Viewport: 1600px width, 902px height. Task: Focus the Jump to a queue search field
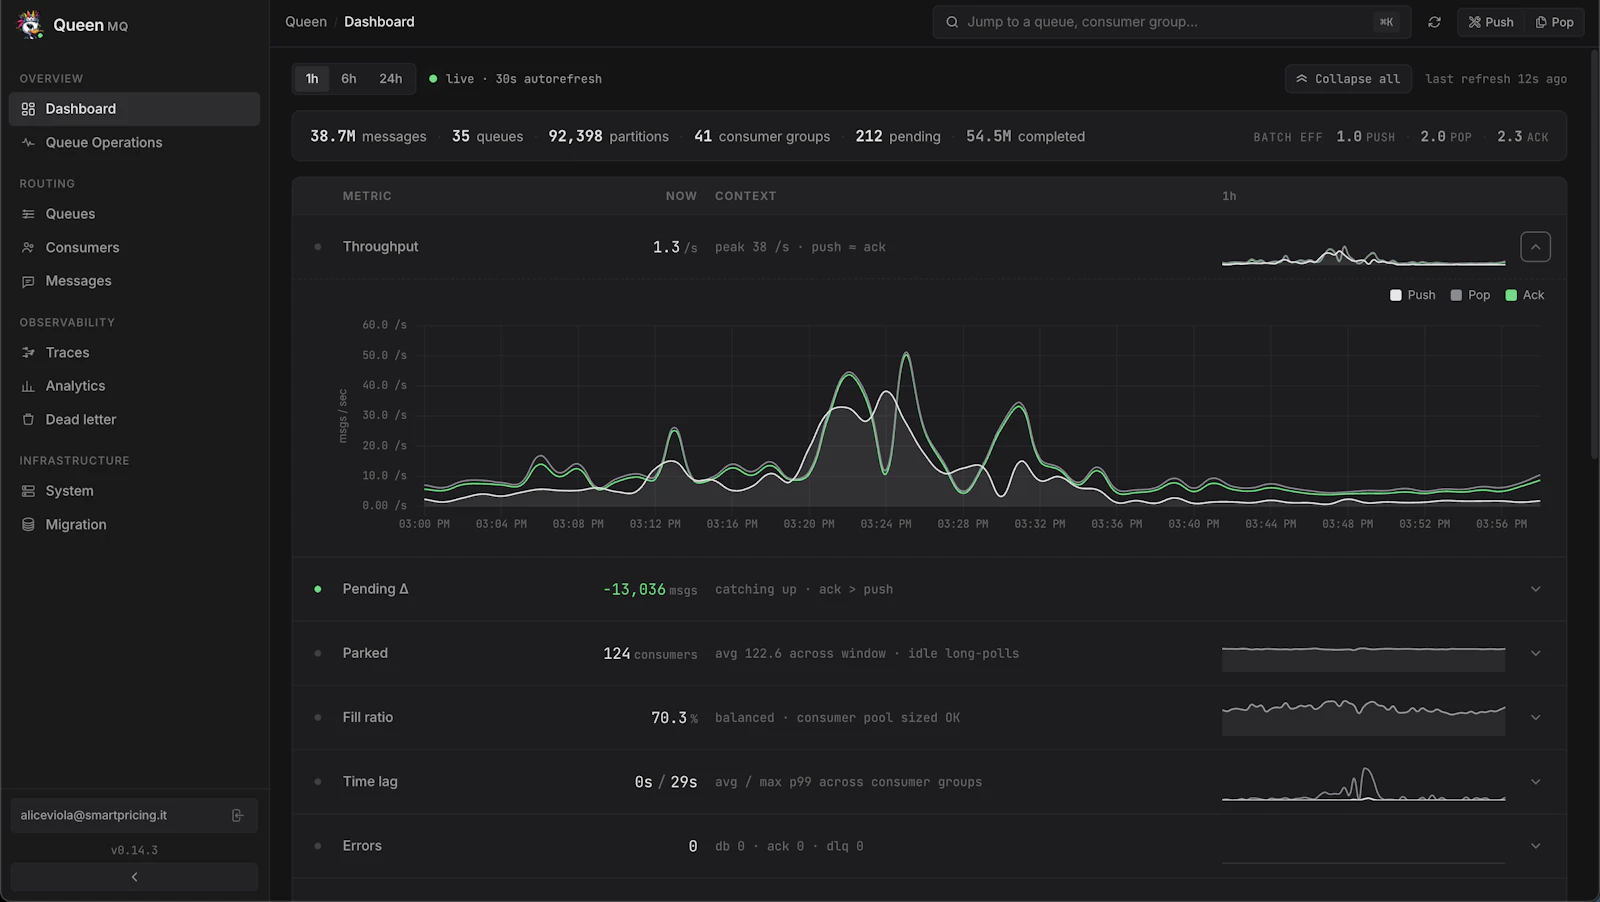pyautogui.click(x=1171, y=22)
